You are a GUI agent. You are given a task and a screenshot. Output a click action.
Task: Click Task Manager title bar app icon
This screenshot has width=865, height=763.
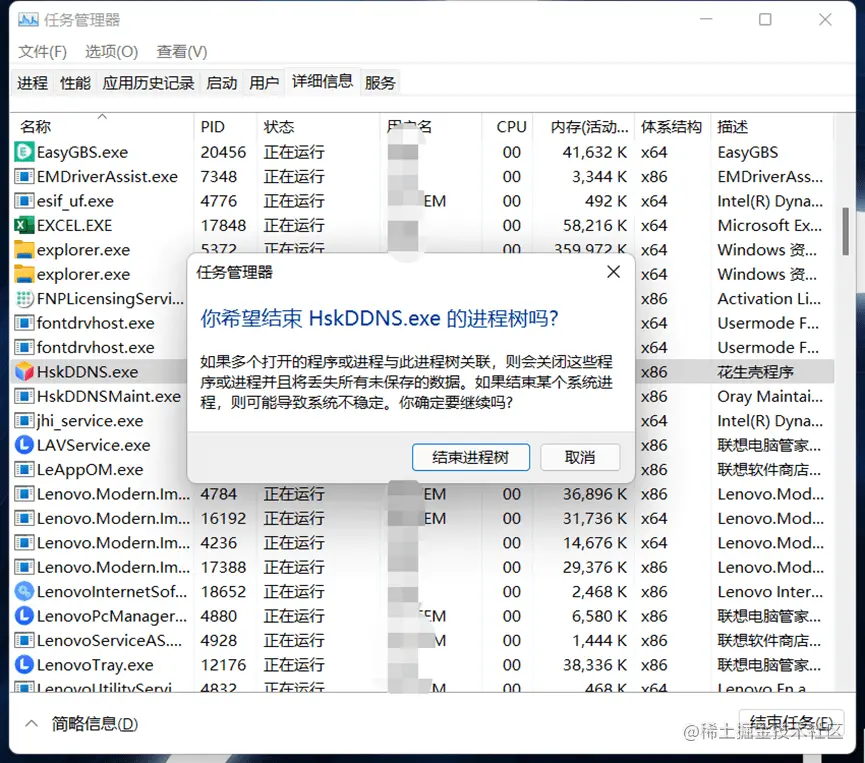pos(28,20)
